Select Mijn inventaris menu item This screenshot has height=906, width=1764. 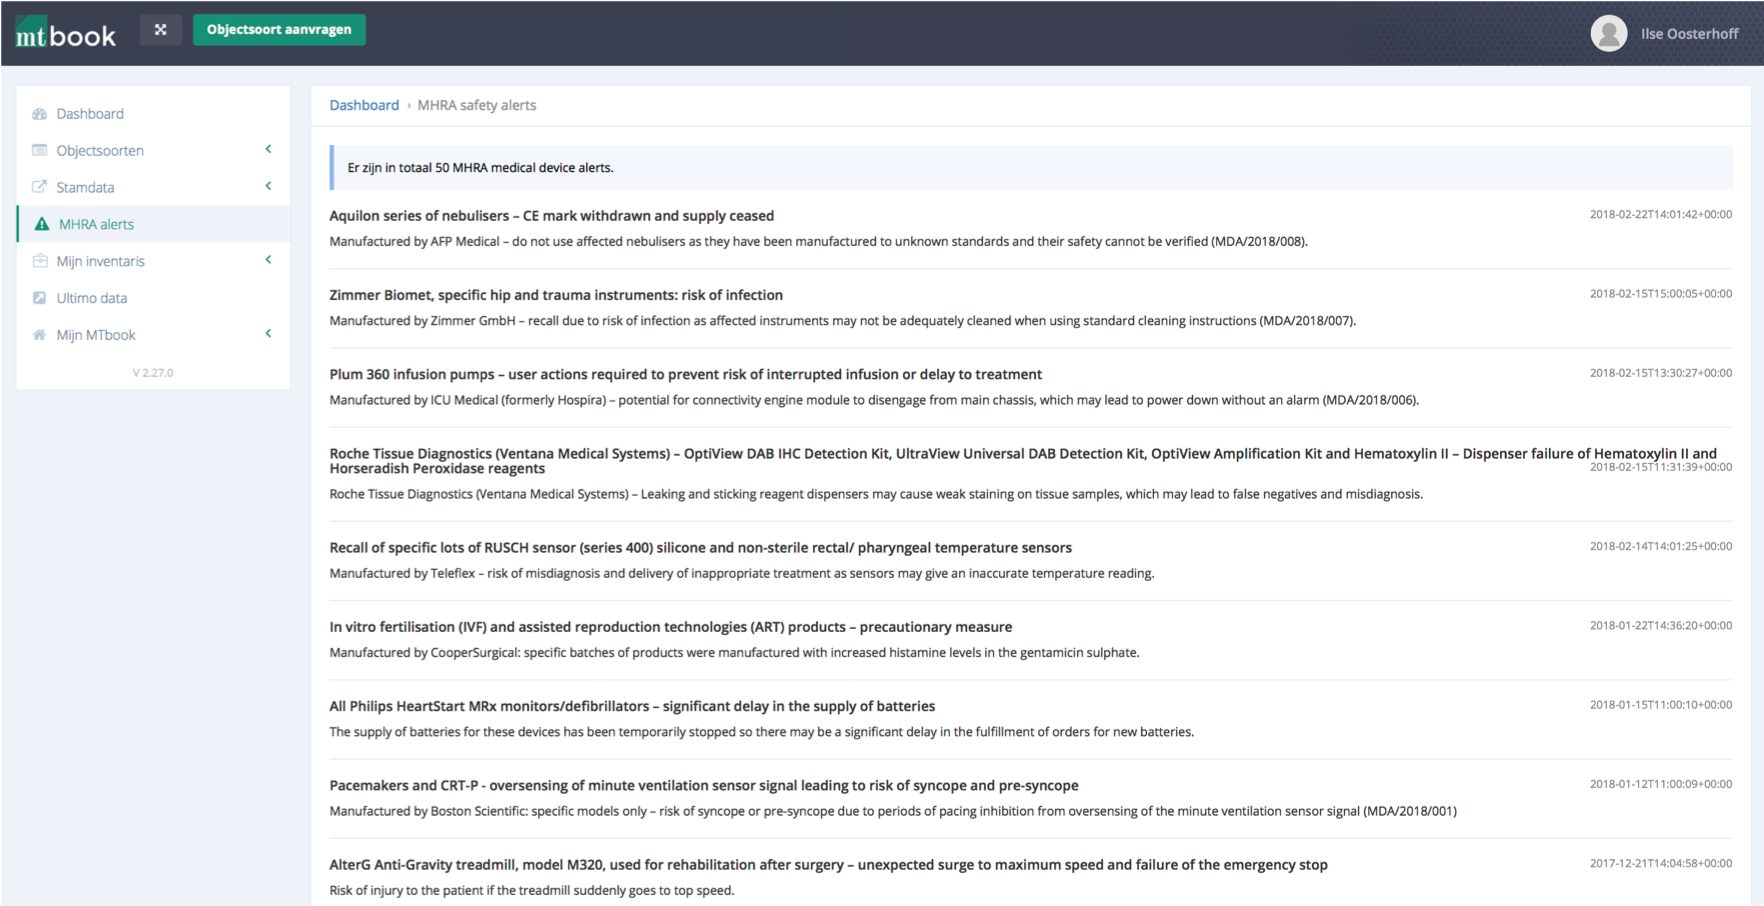[x=100, y=261]
